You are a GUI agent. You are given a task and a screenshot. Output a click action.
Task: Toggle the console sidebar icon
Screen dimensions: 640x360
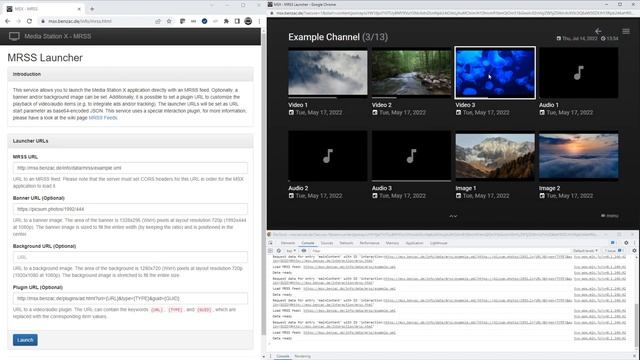270,251
